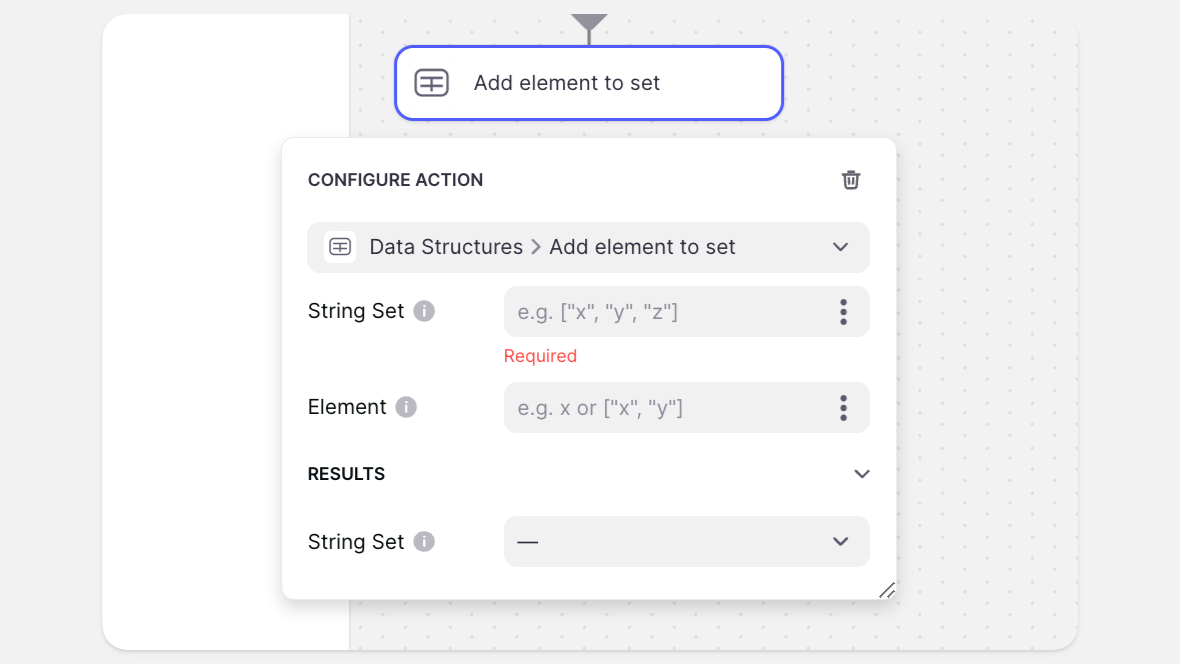This screenshot has width=1180, height=664.
Task: Collapse the RESULTS section
Action: tap(862, 474)
